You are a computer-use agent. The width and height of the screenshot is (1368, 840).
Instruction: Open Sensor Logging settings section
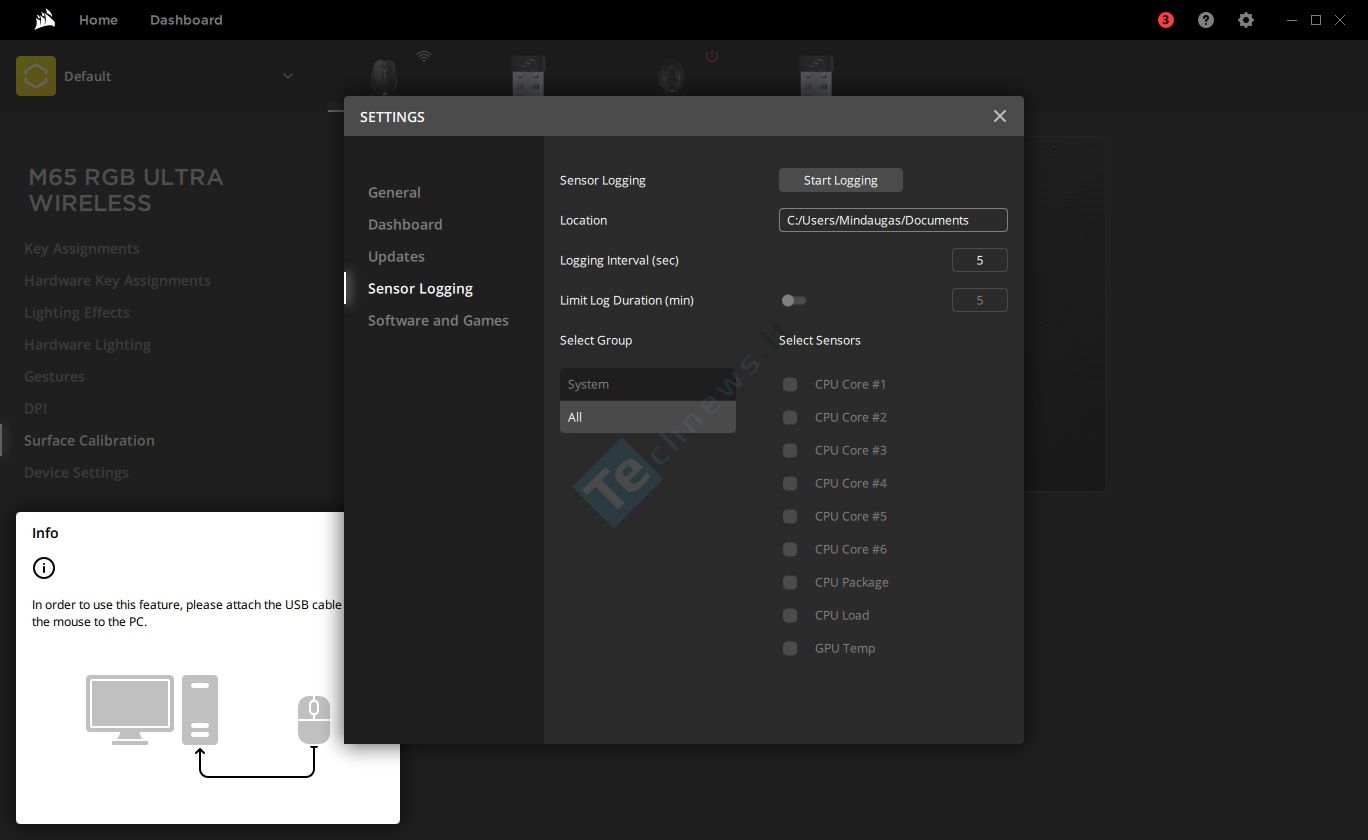click(x=420, y=288)
